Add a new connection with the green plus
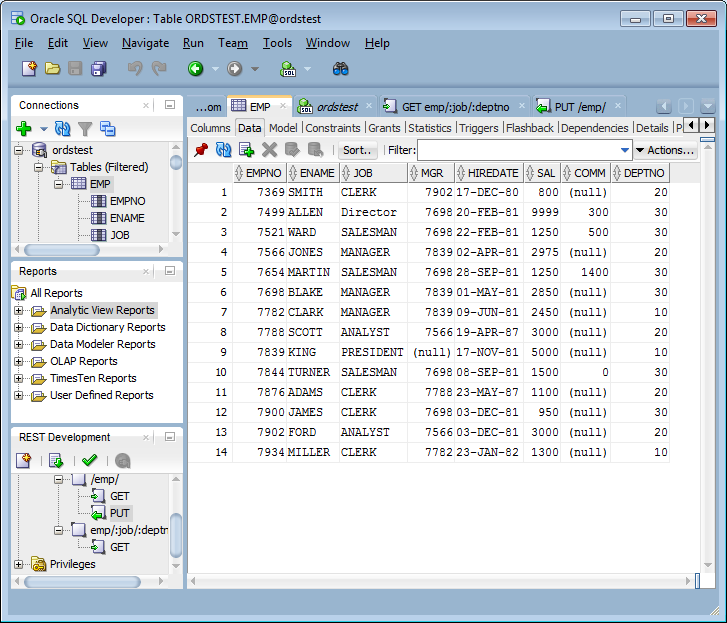The image size is (727, 623). 24,129
